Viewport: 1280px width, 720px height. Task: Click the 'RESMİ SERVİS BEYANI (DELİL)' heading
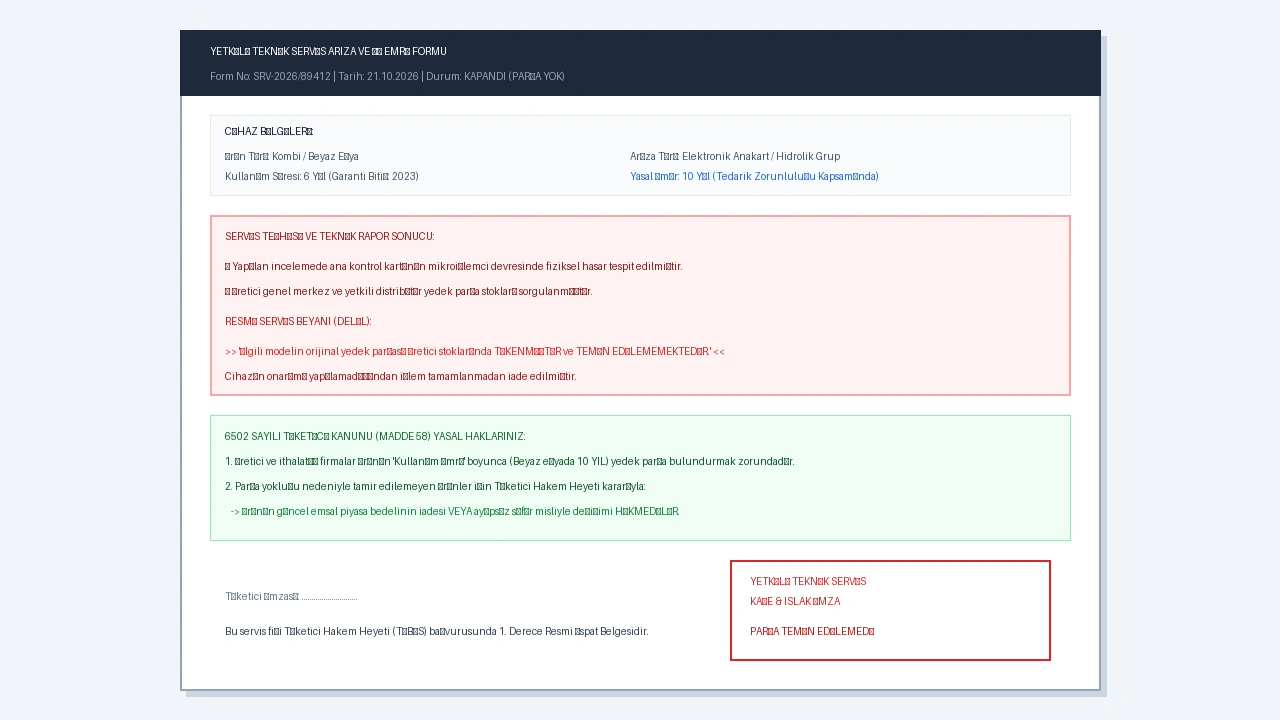tap(298, 321)
